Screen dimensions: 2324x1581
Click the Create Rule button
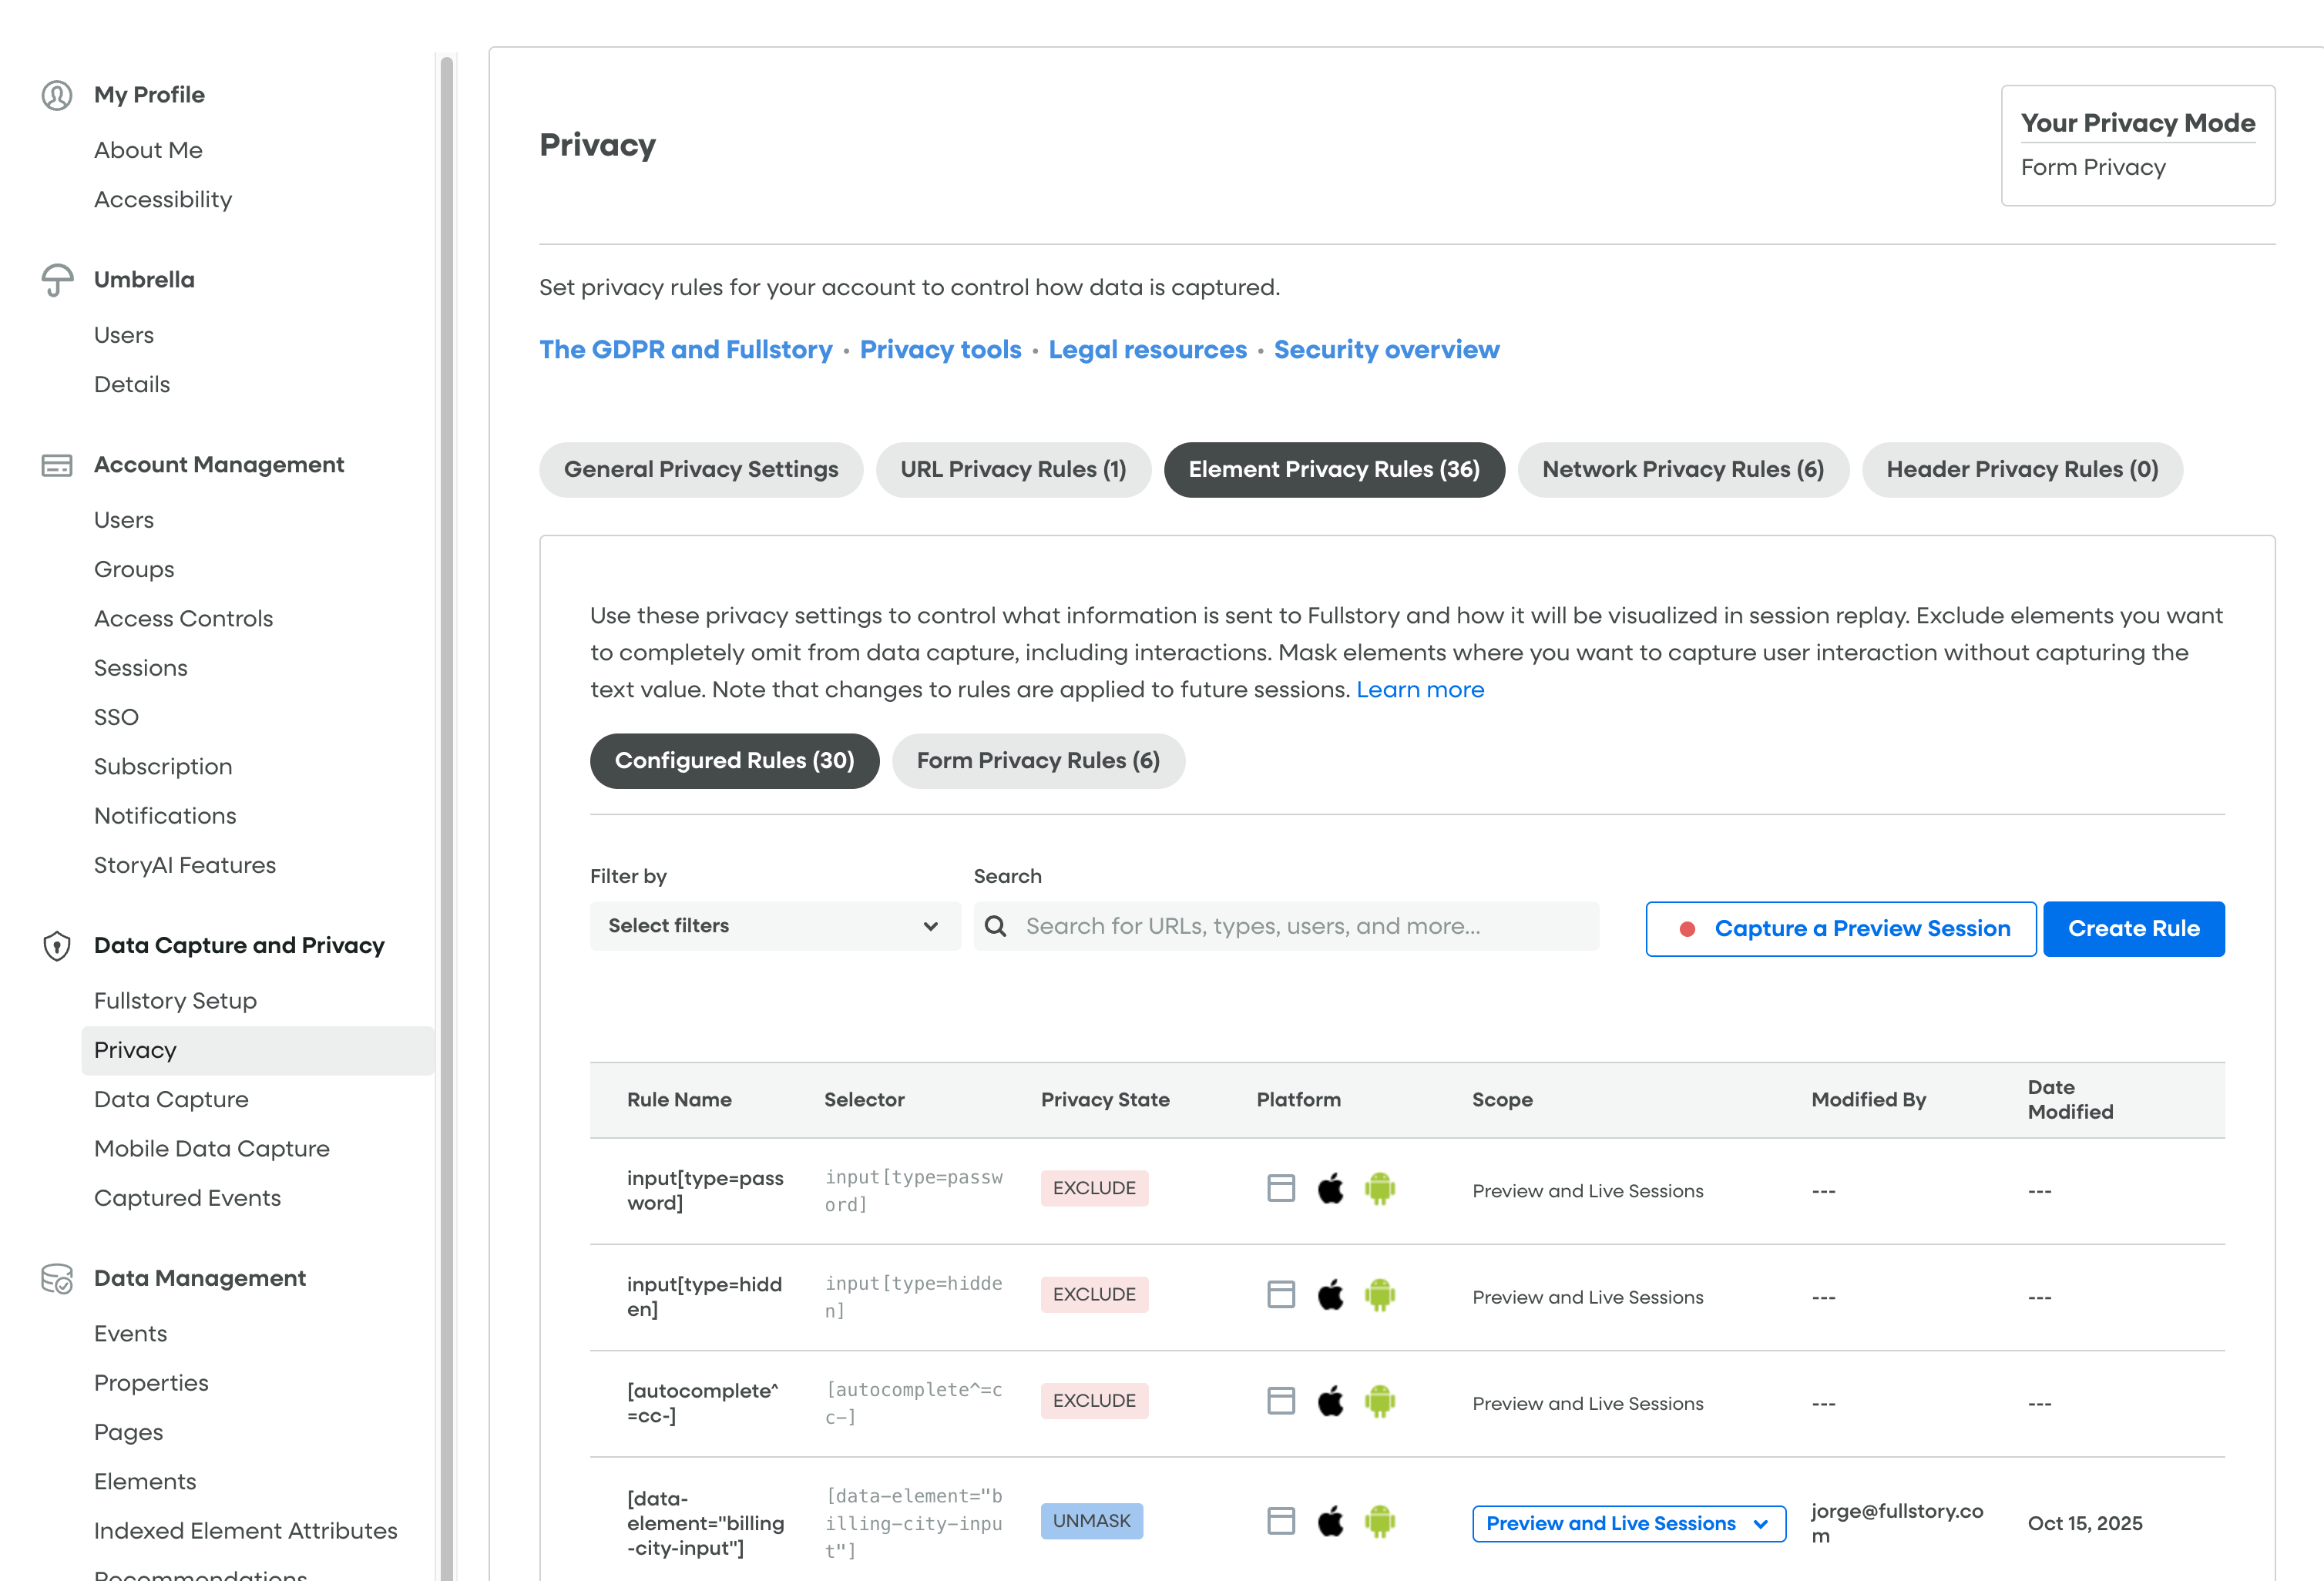pyautogui.click(x=2134, y=929)
